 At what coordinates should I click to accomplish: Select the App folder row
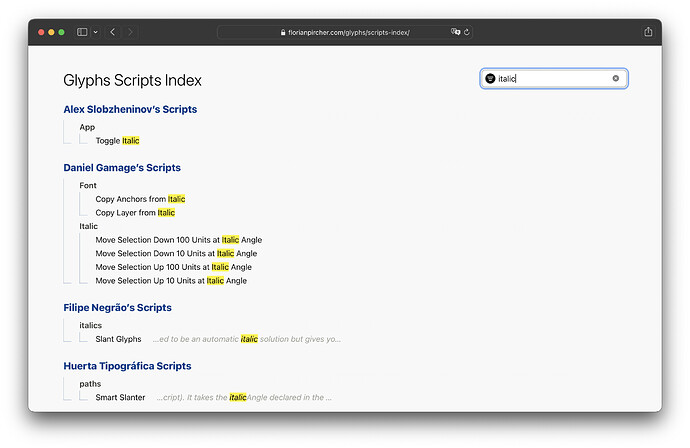pos(87,127)
